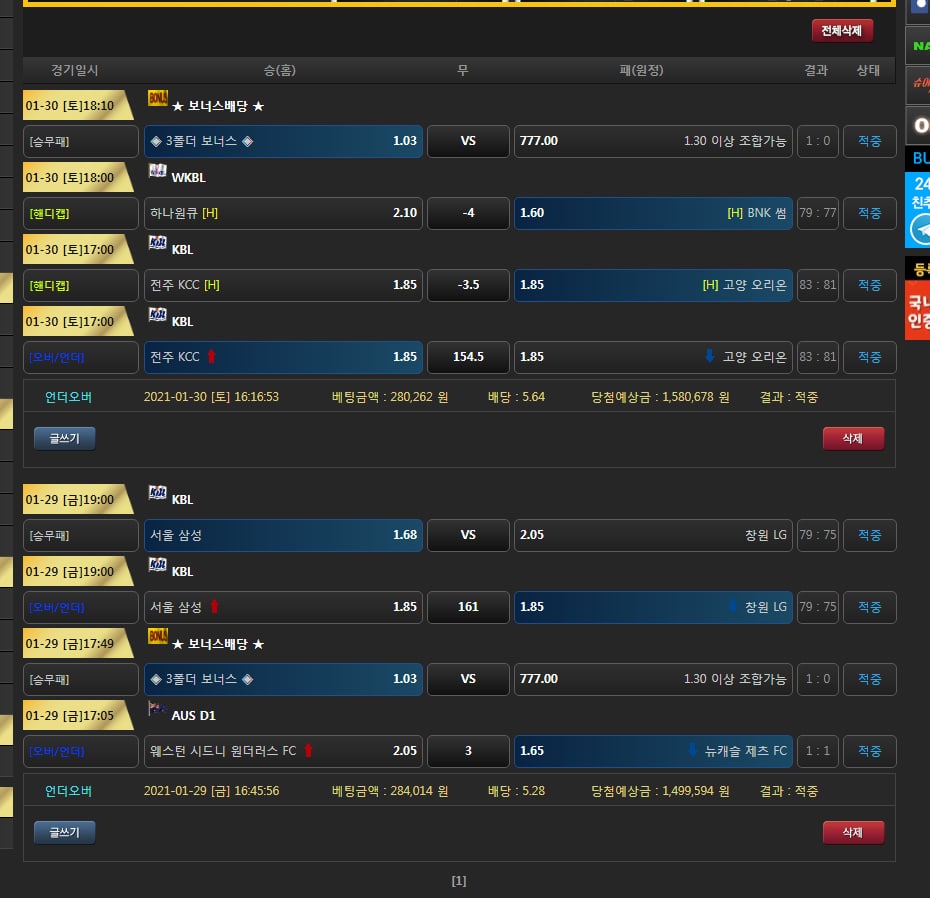Click blue down arrow beside 뉴캐슬 제츠 FC

pyautogui.click(x=692, y=751)
